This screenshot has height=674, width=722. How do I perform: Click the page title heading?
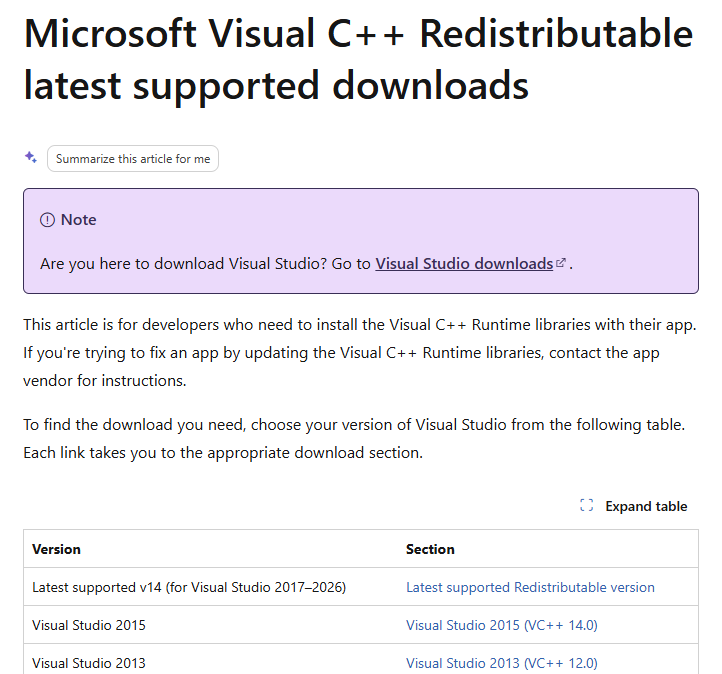coord(358,60)
